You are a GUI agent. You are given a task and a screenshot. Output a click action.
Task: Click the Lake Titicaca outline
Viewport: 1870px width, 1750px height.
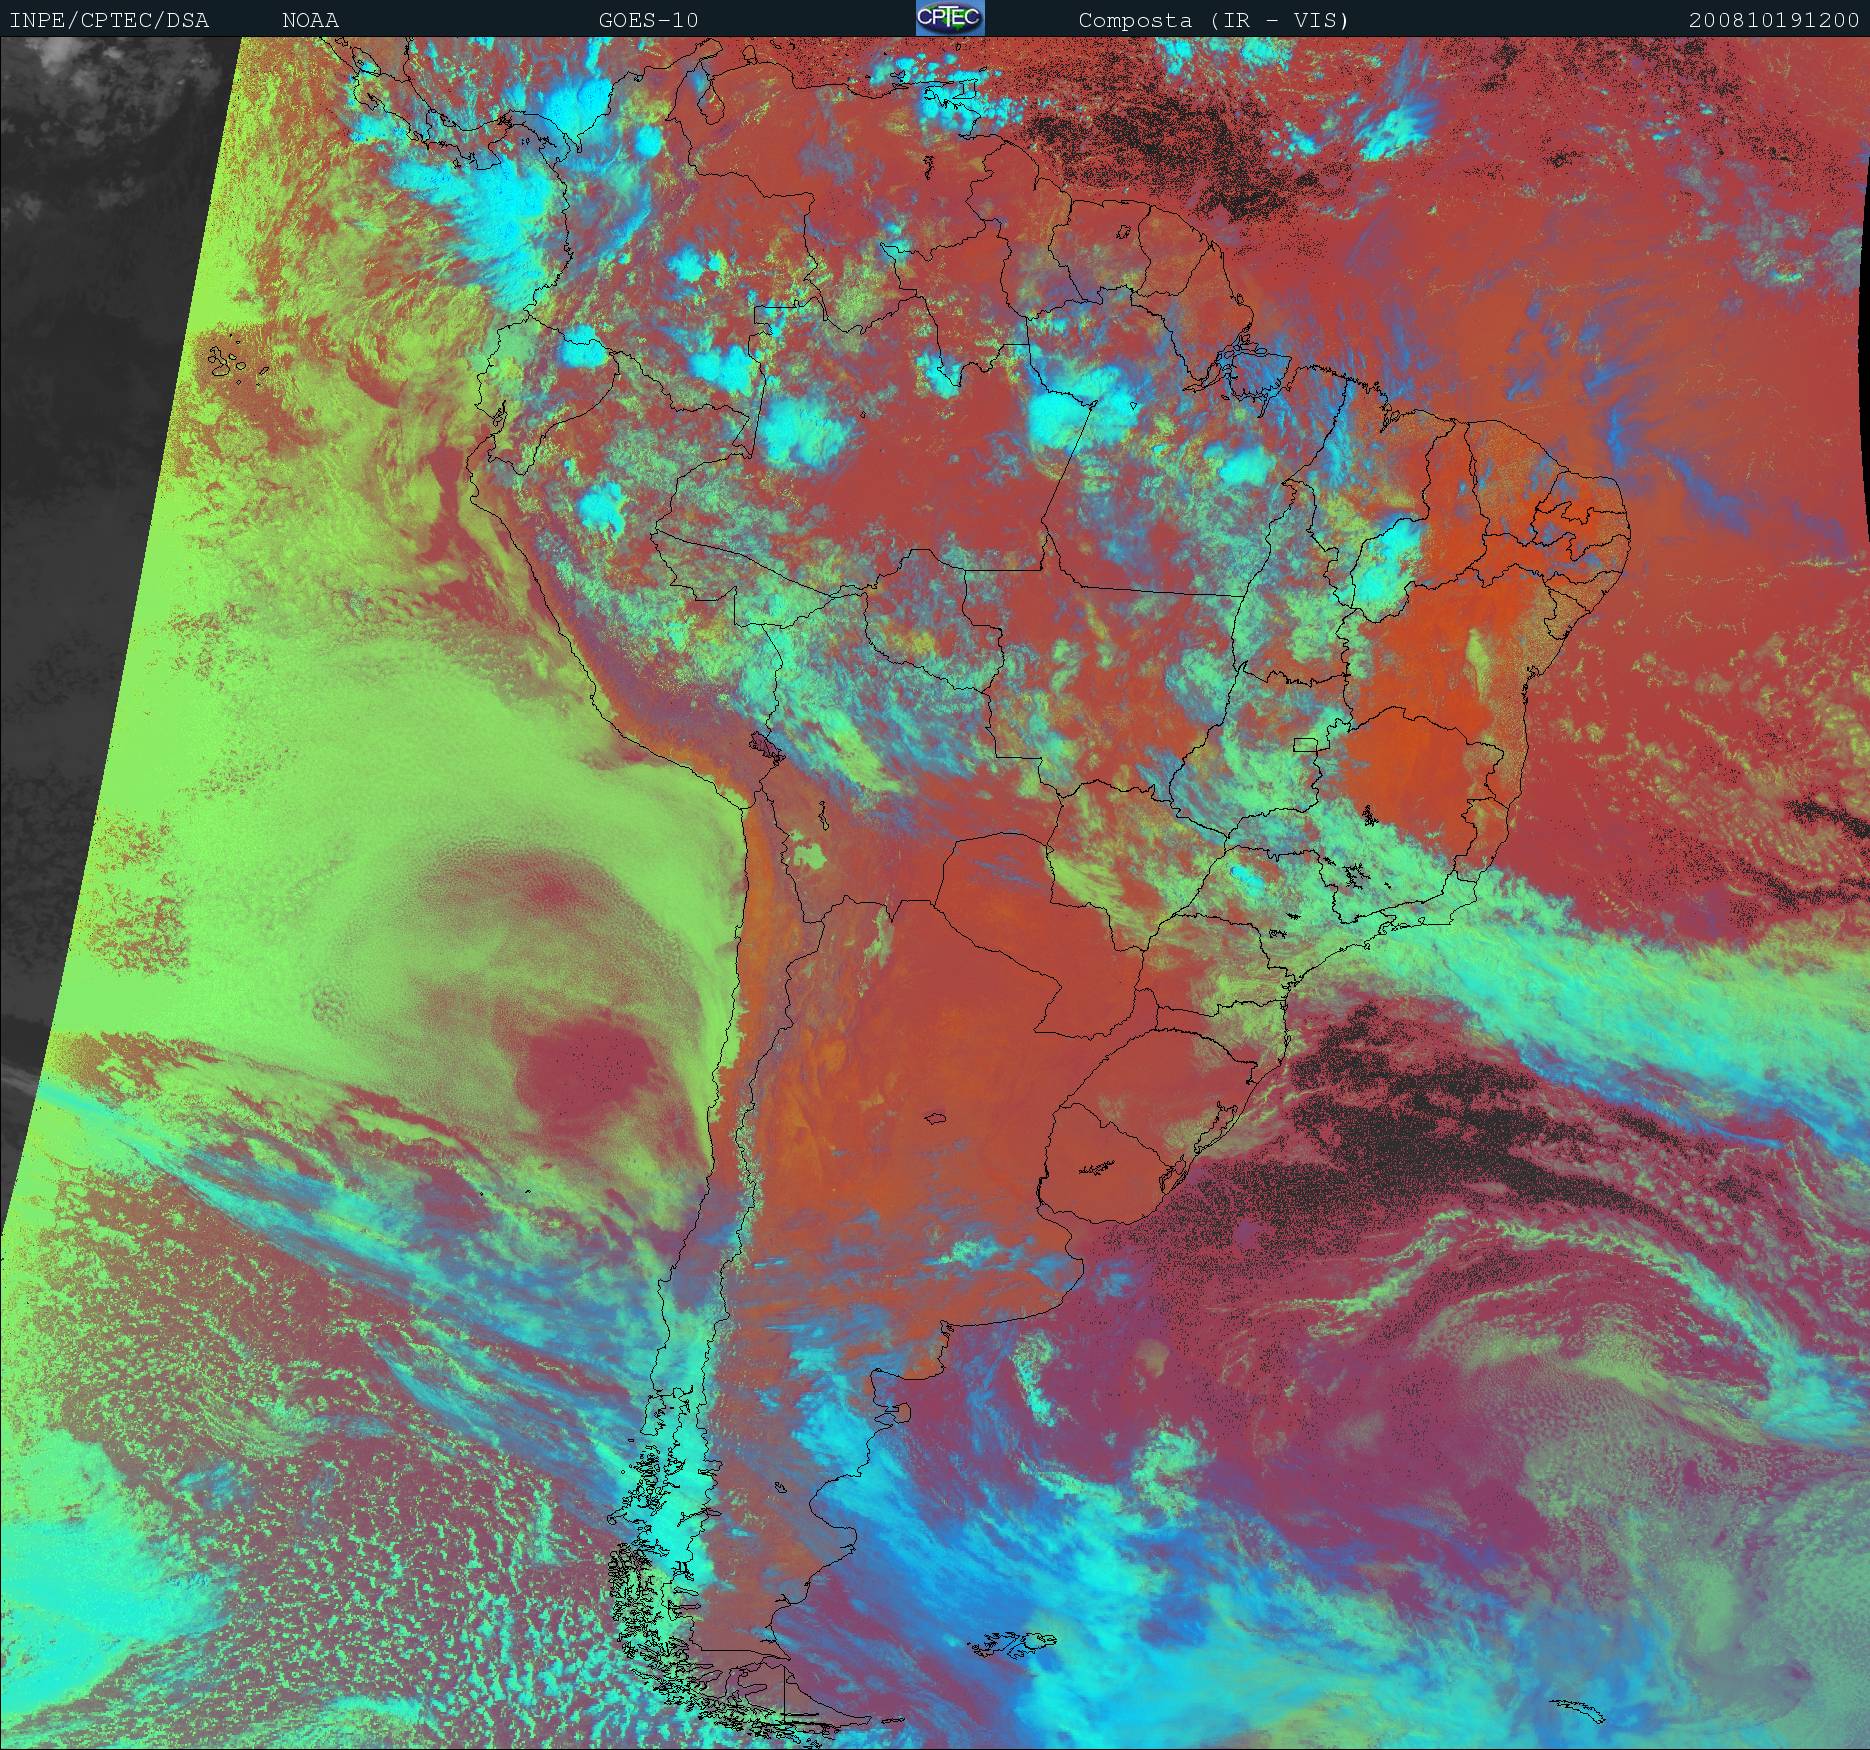763,745
